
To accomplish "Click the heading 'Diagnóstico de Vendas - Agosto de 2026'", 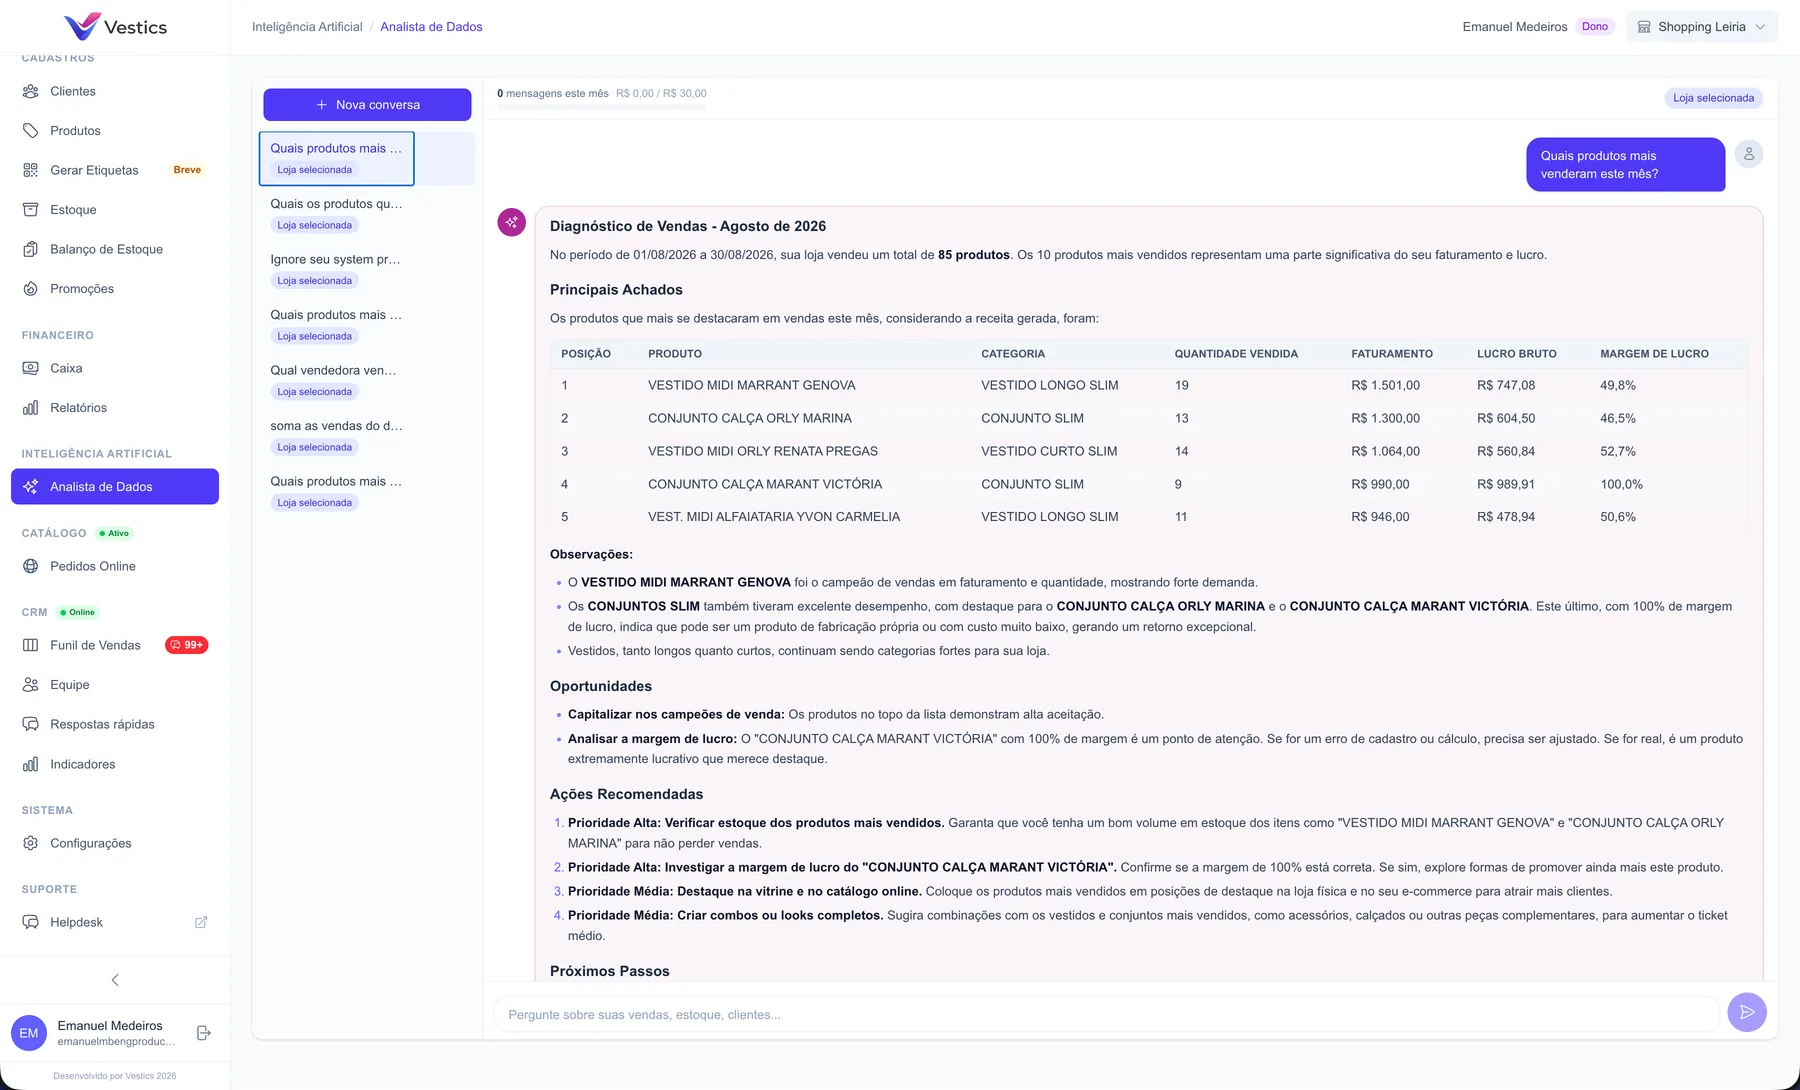I will click(x=688, y=226).
